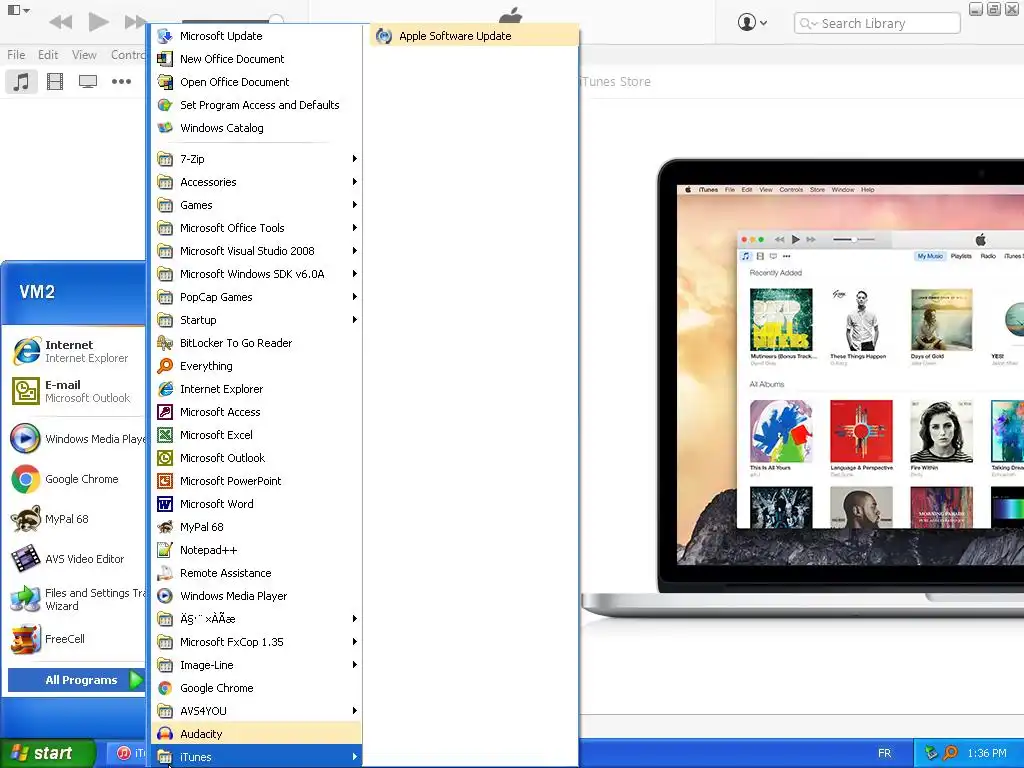Run Apple Software Update
The height and width of the screenshot is (768, 1024).
474,36
